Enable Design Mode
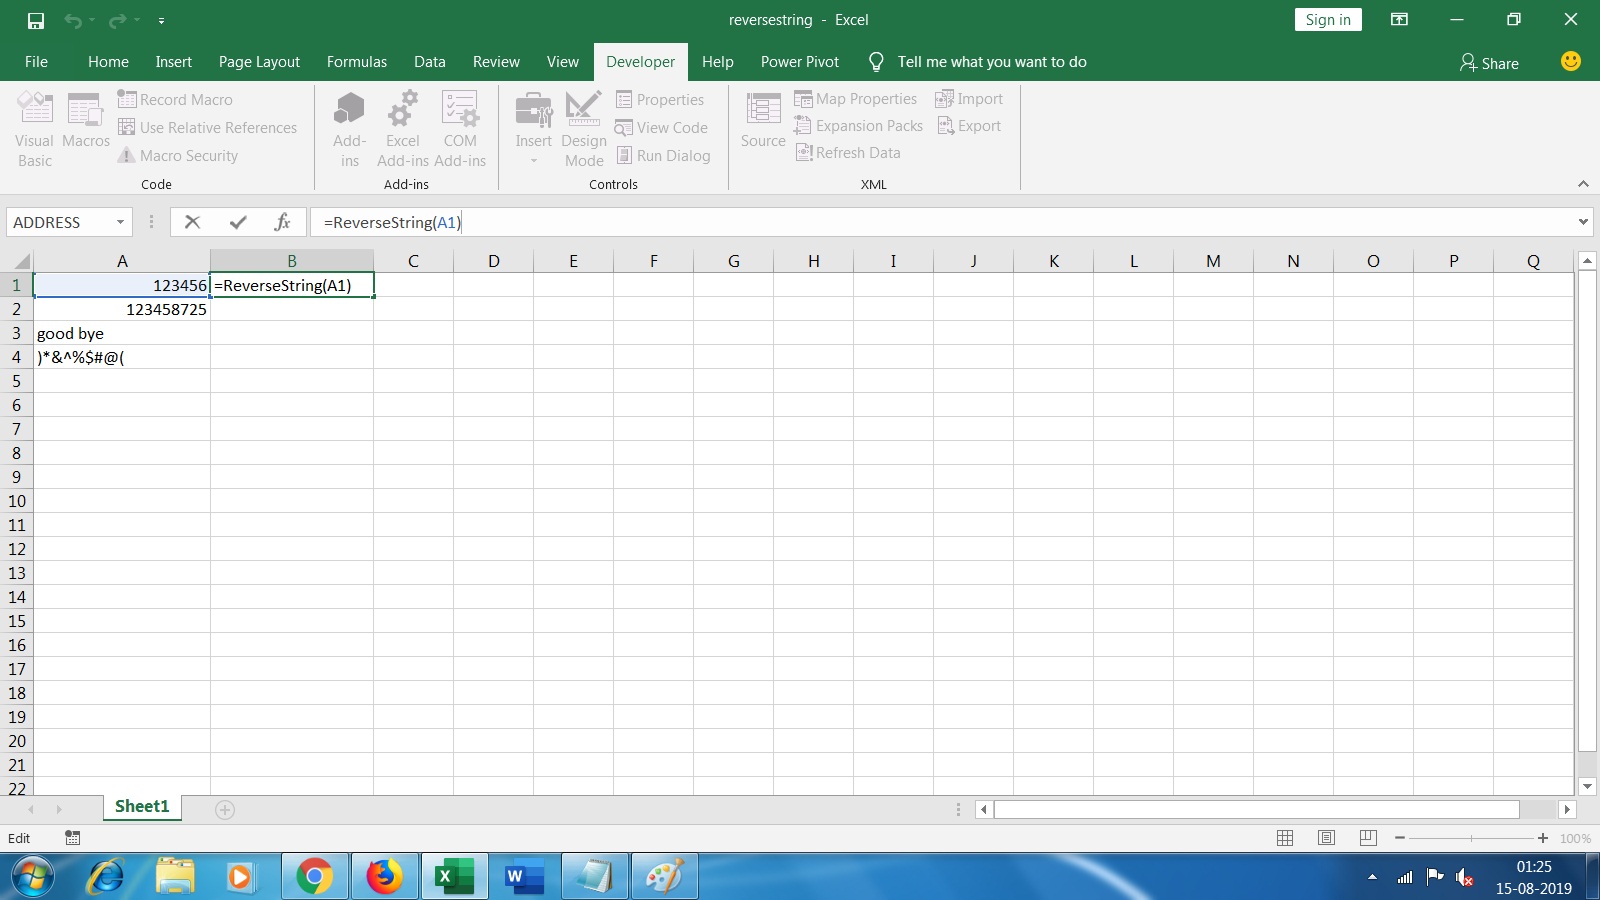The image size is (1600, 900). [584, 127]
